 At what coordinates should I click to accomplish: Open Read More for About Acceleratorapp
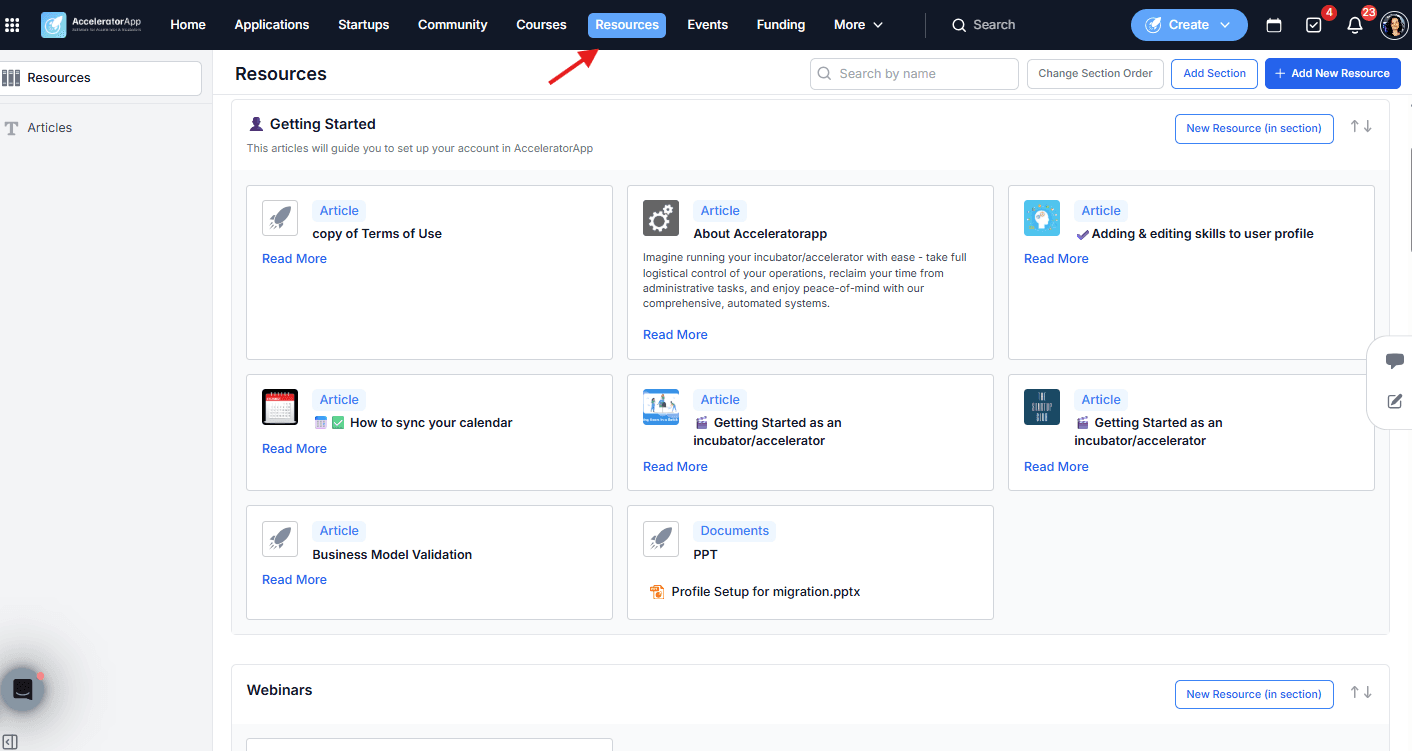pyautogui.click(x=675, y=335)
